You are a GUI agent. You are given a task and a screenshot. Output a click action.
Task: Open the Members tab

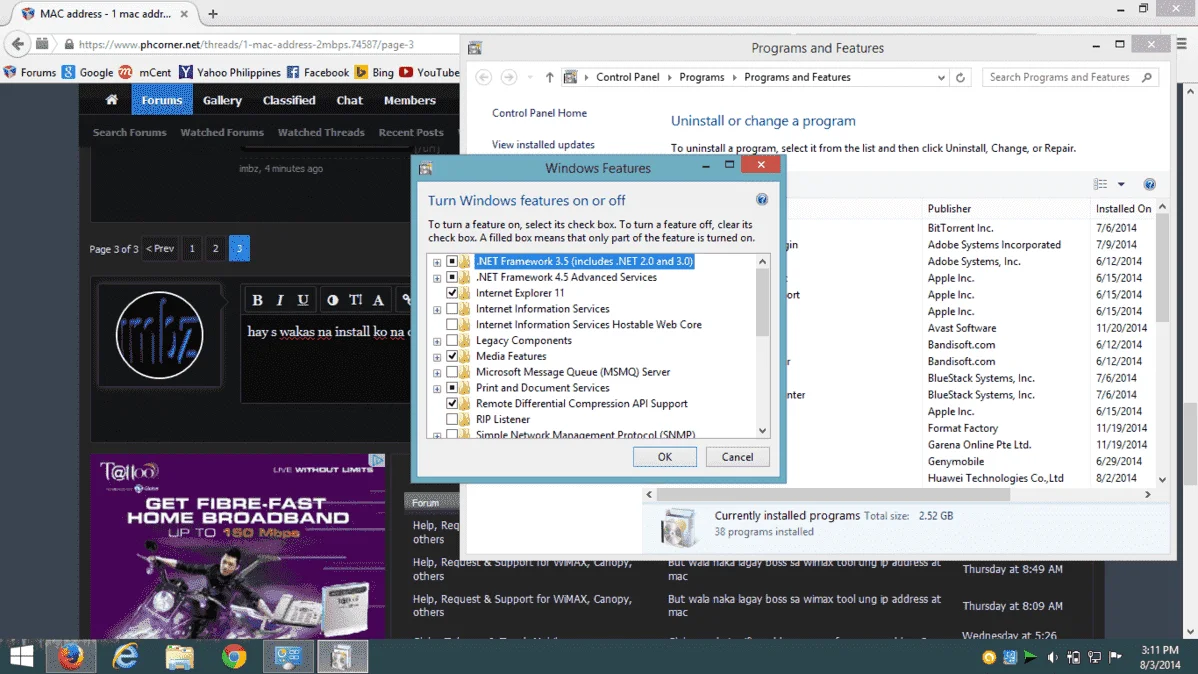pyautogui.click(x=410, y=100)
